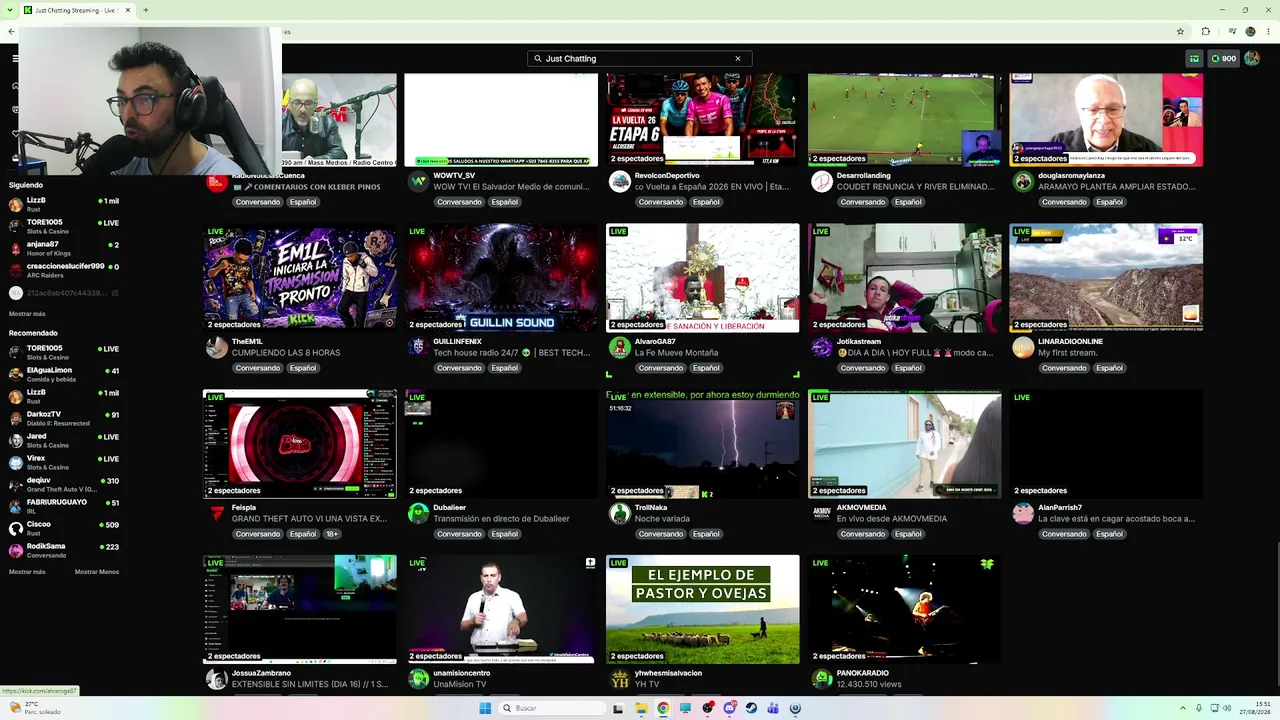This screenshot has height=720, width=1280.
Task: Click deqiuv avatar in recommended list
Action: [x=16, y=485]
